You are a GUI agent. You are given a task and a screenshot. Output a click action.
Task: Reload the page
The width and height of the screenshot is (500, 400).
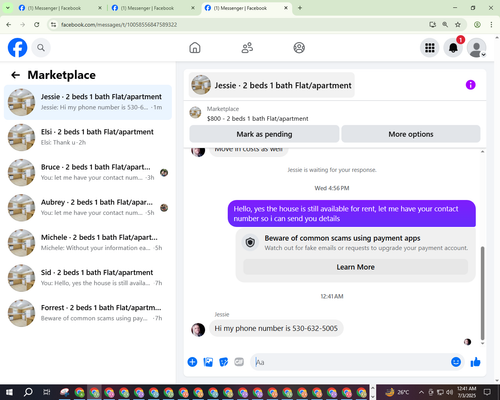pyautogui.click(x=37, y=25)
